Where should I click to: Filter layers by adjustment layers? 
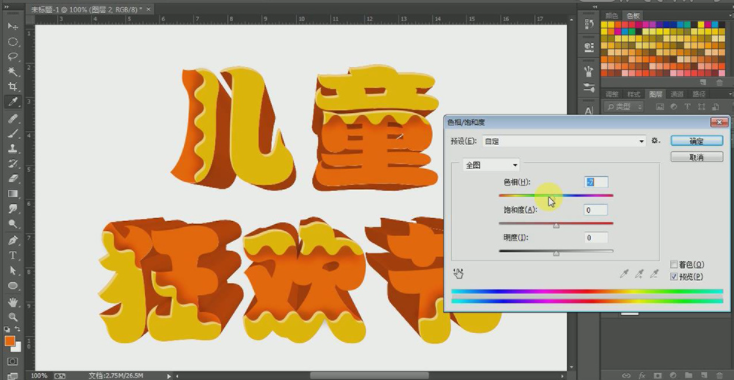(674, 107)
